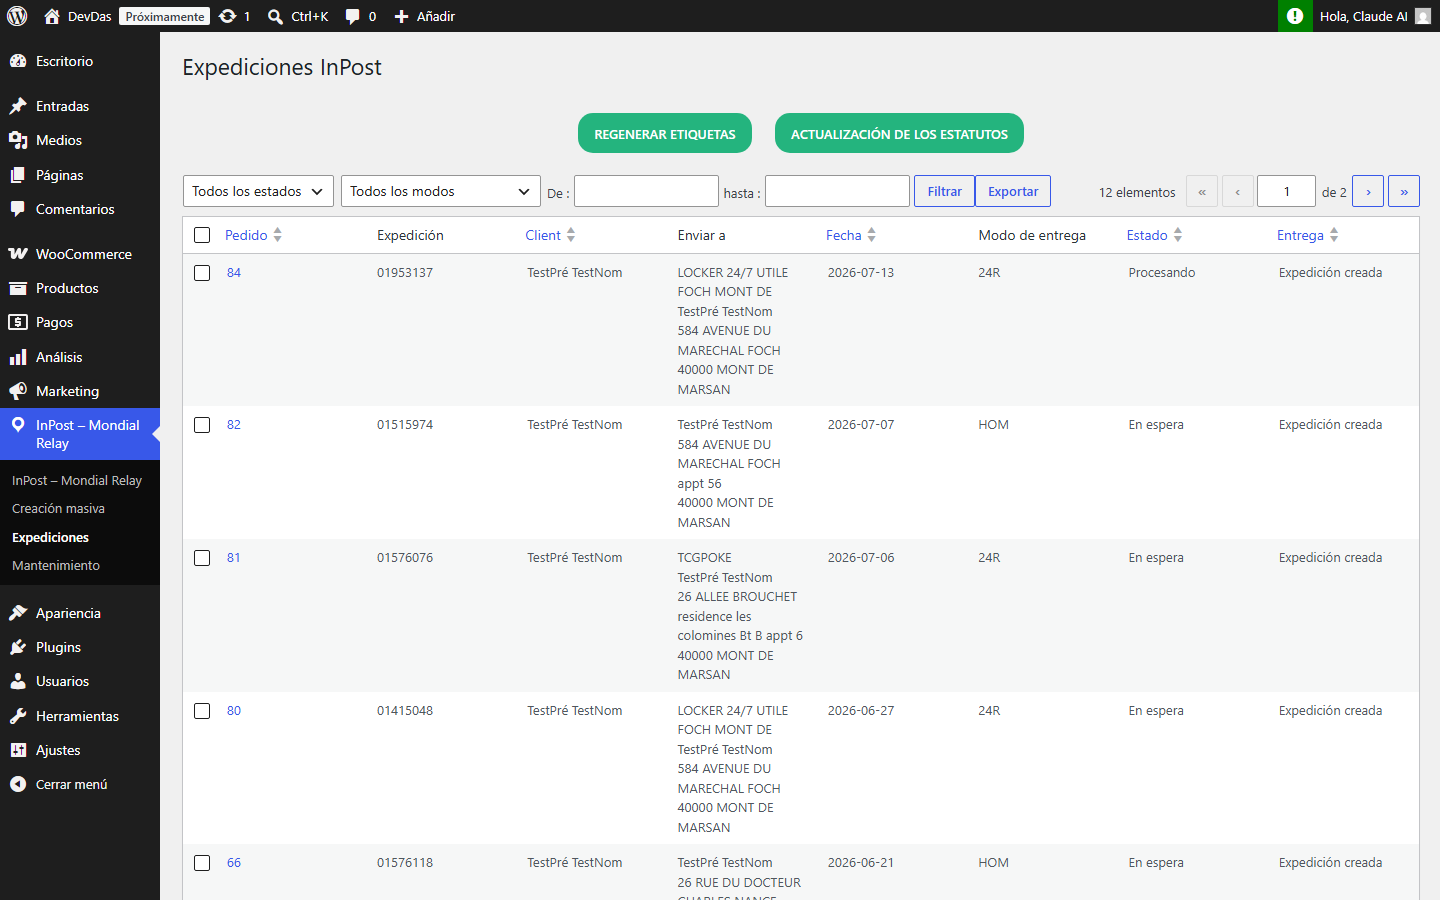Open comments bubble in admin bar
The height and width of the screenshot is (900, 1440).
pos(352,16)
